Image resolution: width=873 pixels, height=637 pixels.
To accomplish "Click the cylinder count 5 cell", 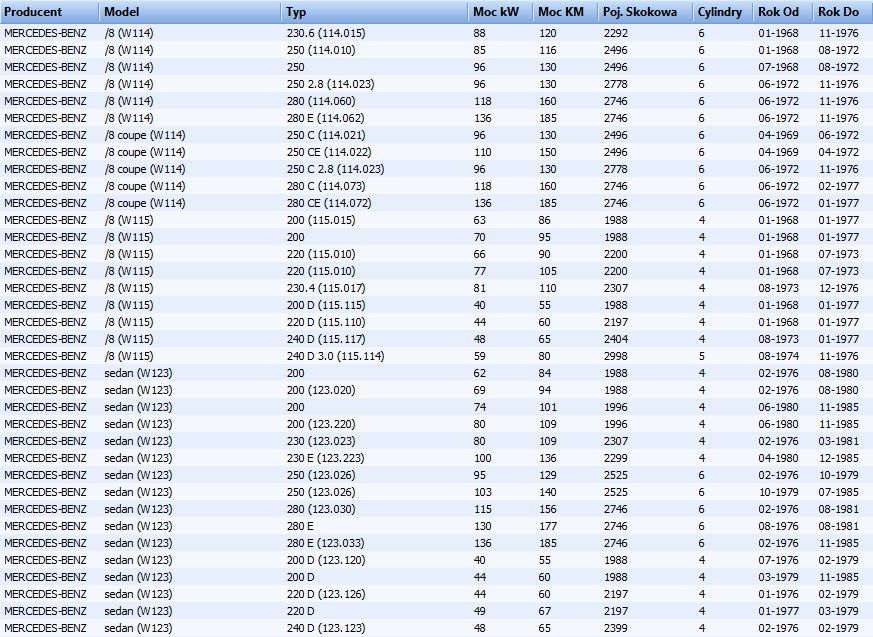I will pos(702,356).
